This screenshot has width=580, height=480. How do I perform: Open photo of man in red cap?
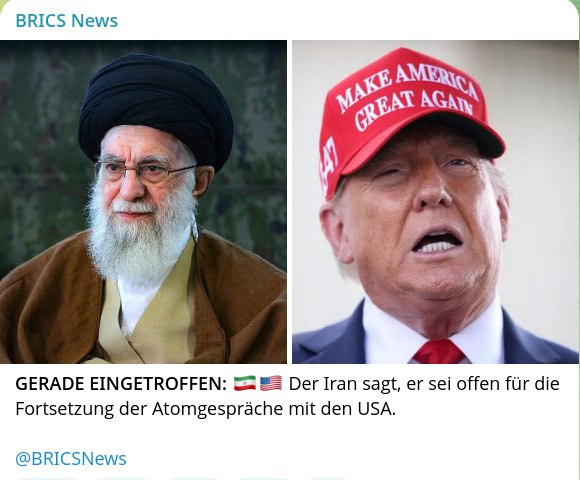coord(435,202)
